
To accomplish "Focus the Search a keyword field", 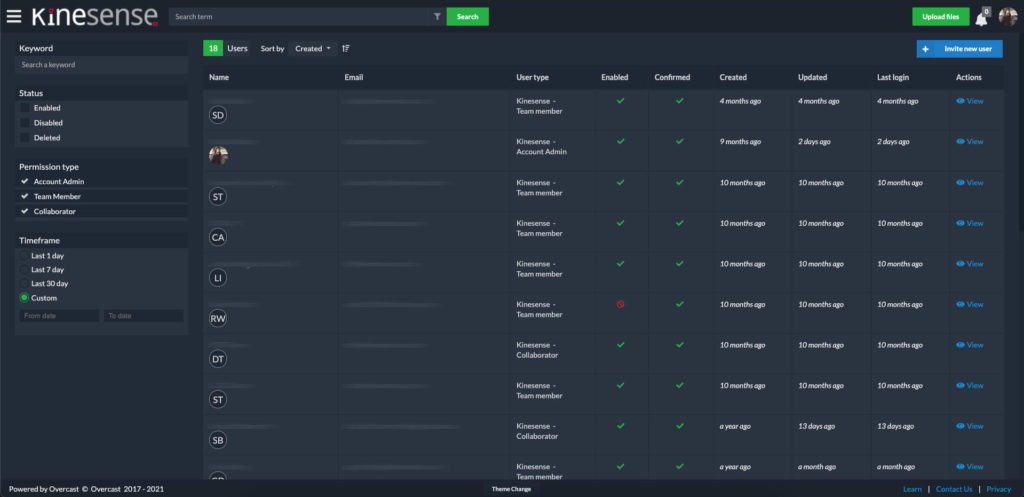I will point(101,65).
